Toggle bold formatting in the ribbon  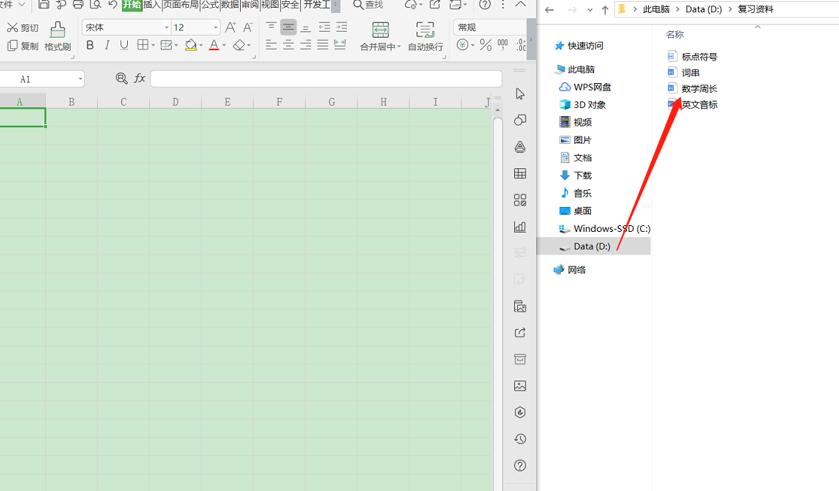click(x=91, y=45)
